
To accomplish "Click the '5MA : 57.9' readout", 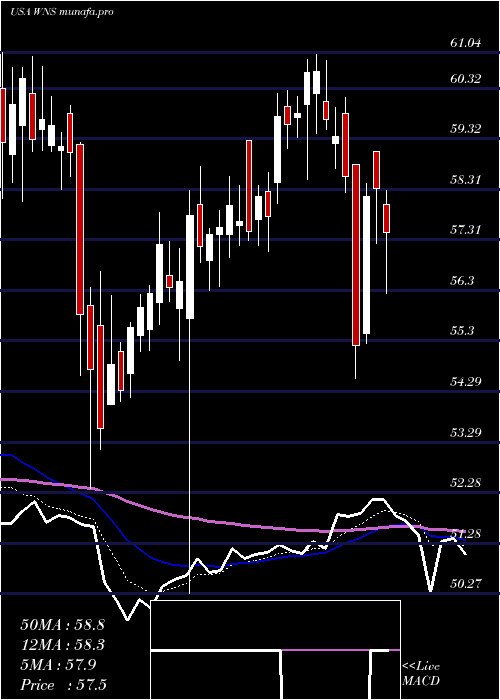I will click(x=58, y=665).
